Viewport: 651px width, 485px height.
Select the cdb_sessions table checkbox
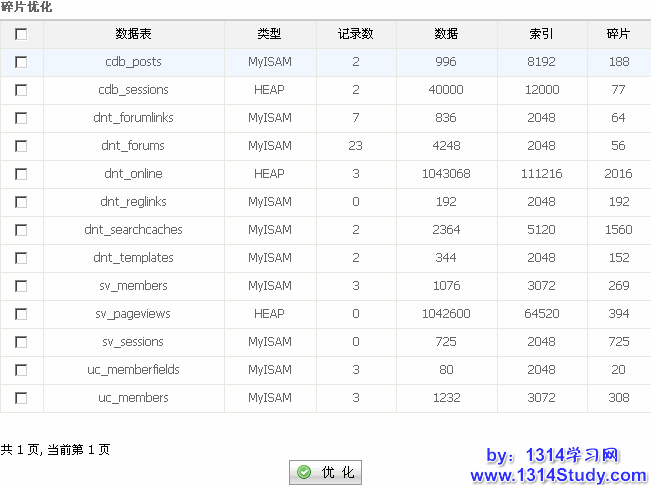[22, 90]
